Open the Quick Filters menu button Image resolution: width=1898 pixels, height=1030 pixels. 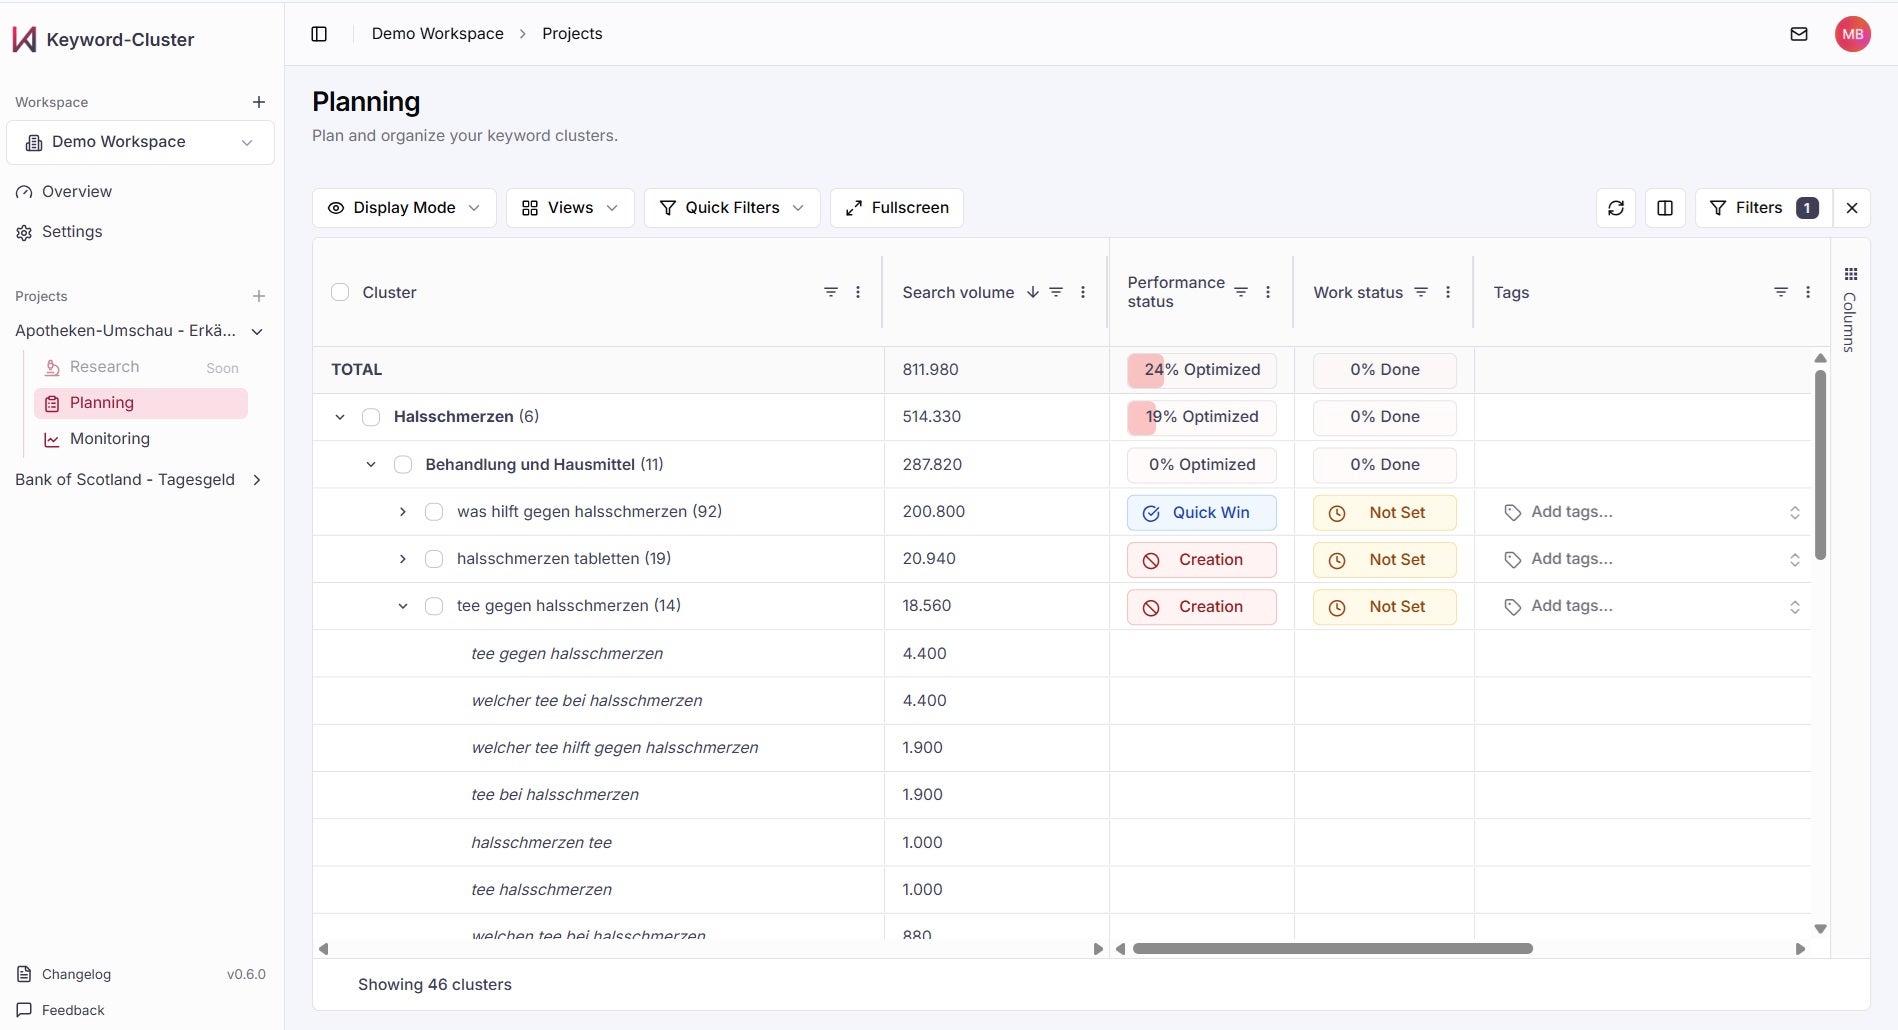(731, 208)
